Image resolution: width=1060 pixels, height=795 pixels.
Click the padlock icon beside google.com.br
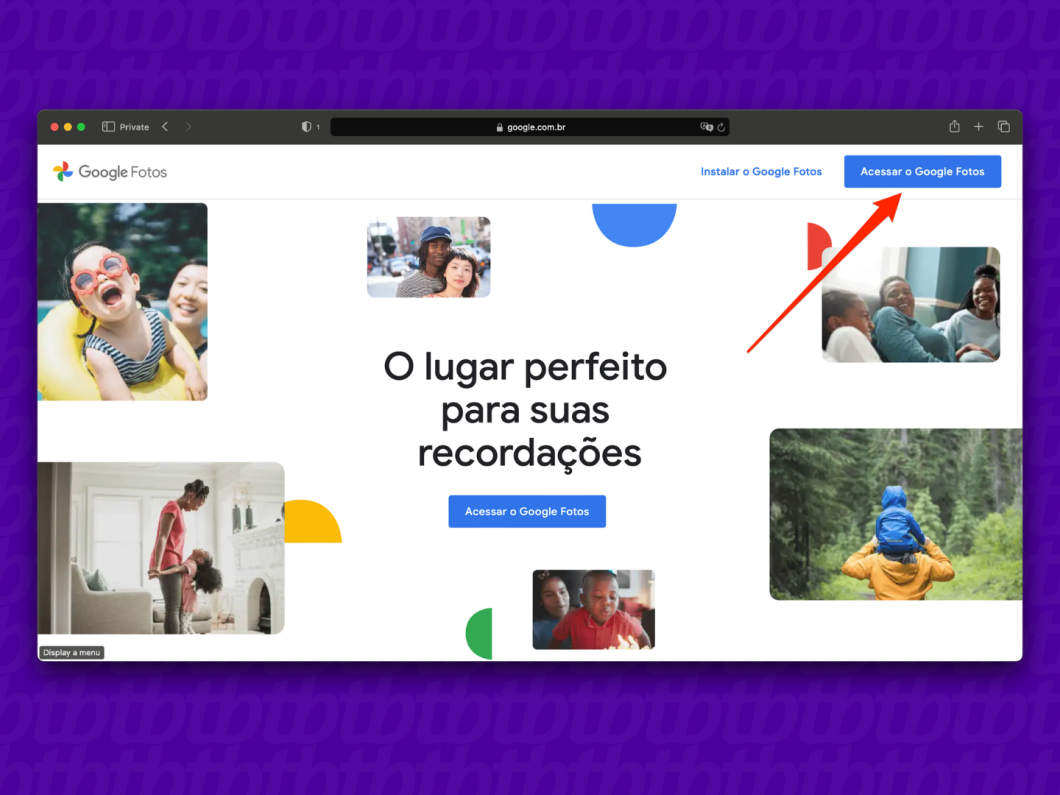500,127
